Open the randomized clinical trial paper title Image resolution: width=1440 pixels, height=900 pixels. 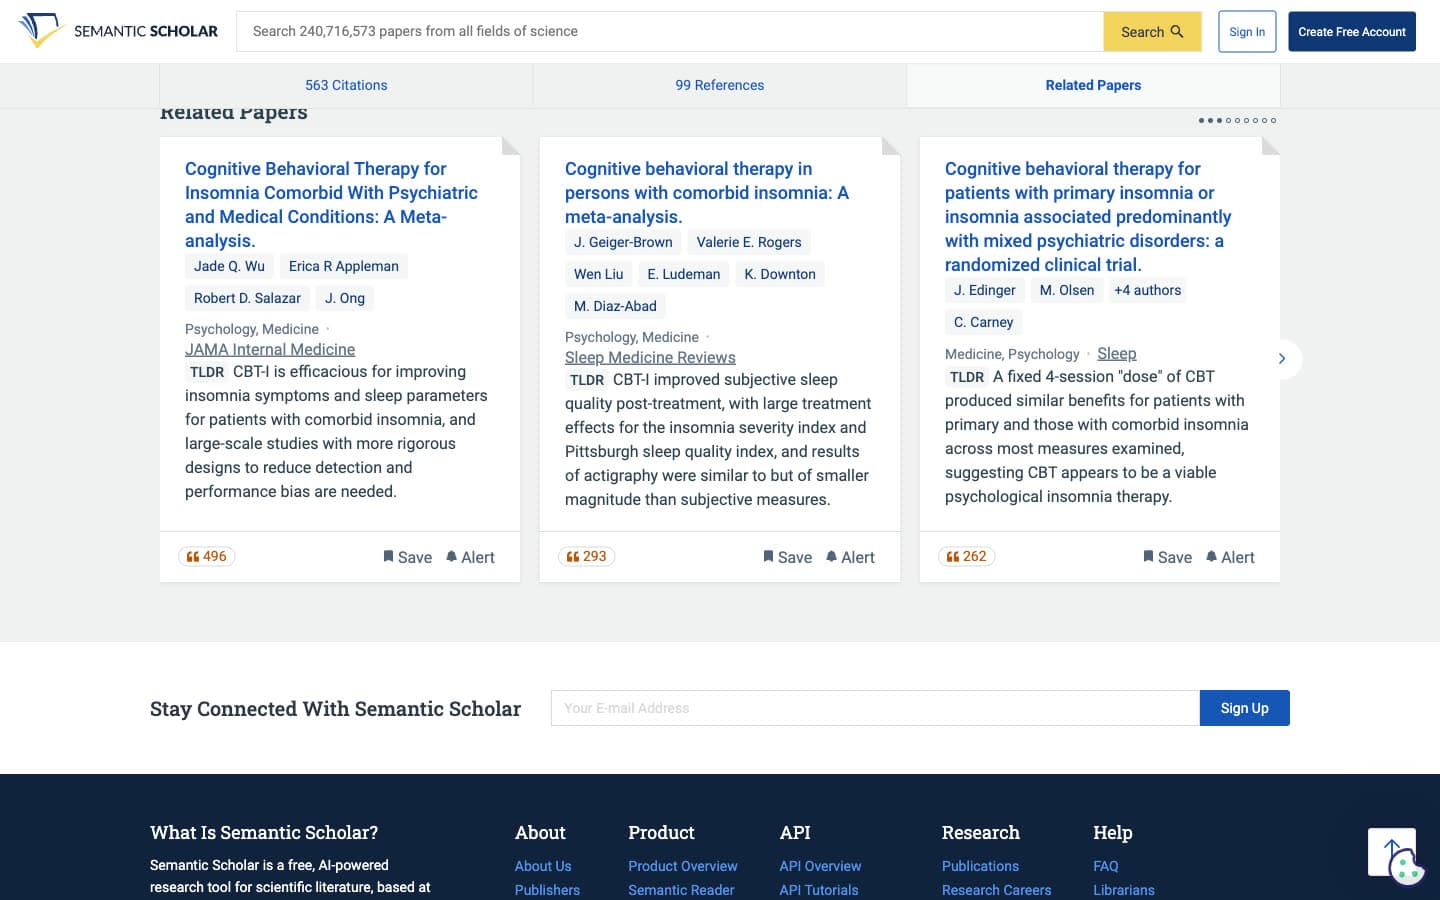coord(1088,217)
